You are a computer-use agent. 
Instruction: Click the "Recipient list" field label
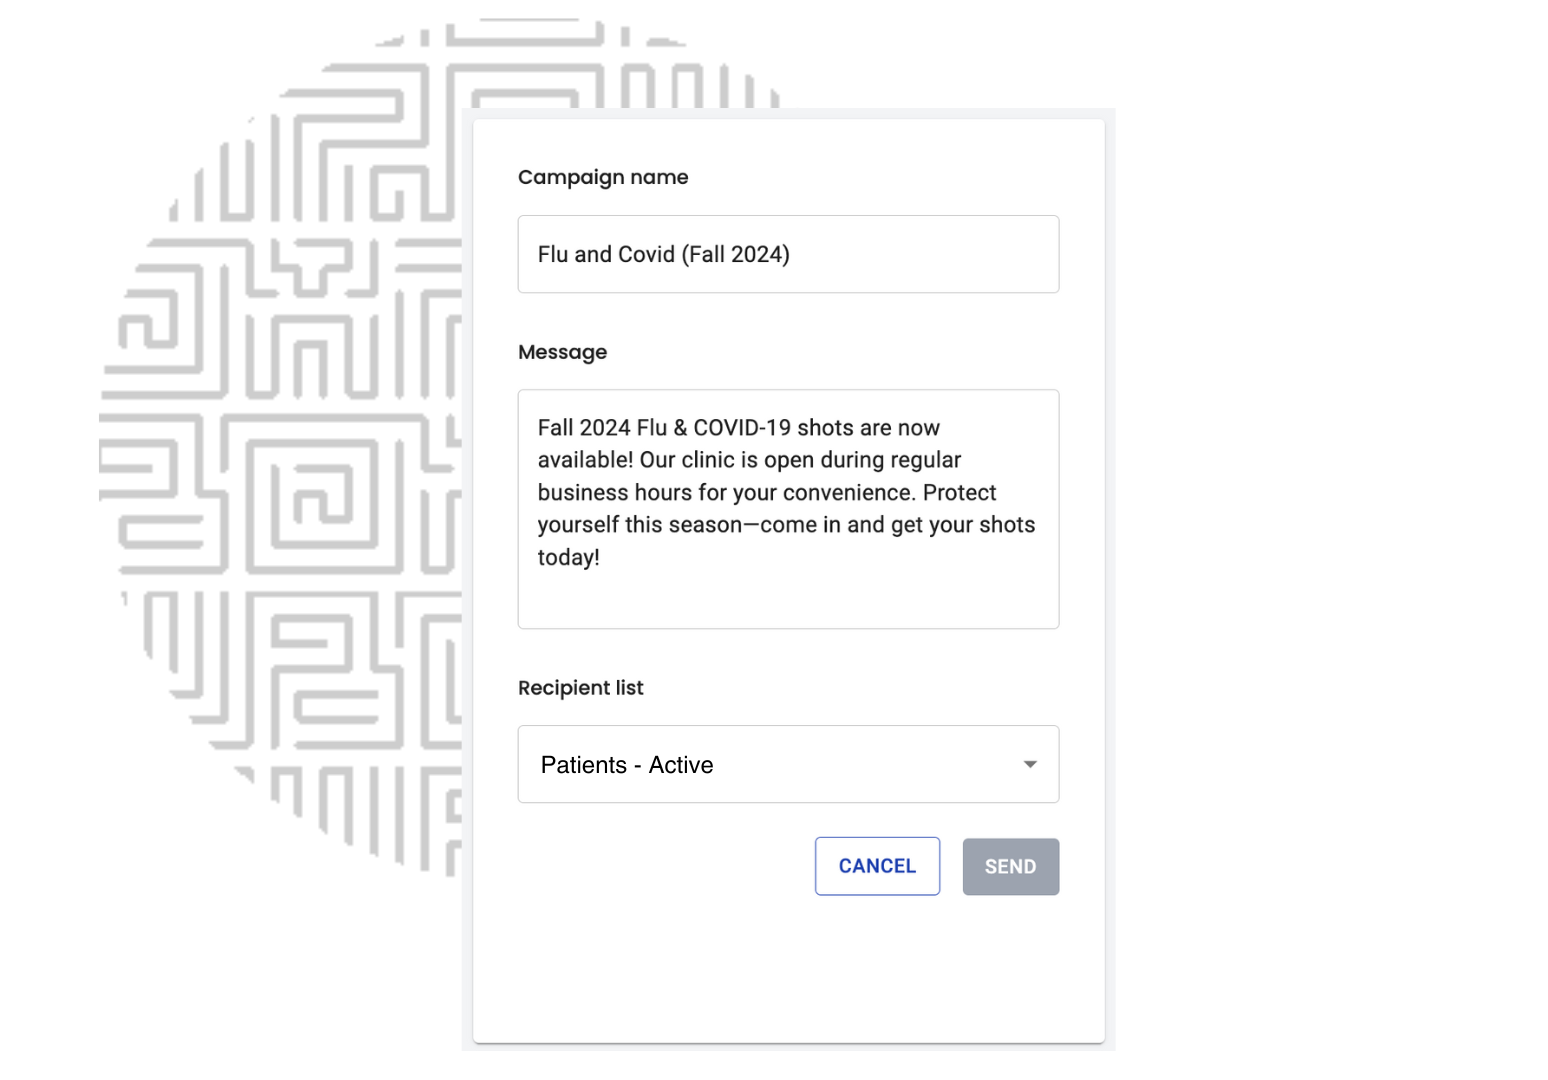point(580,688)
